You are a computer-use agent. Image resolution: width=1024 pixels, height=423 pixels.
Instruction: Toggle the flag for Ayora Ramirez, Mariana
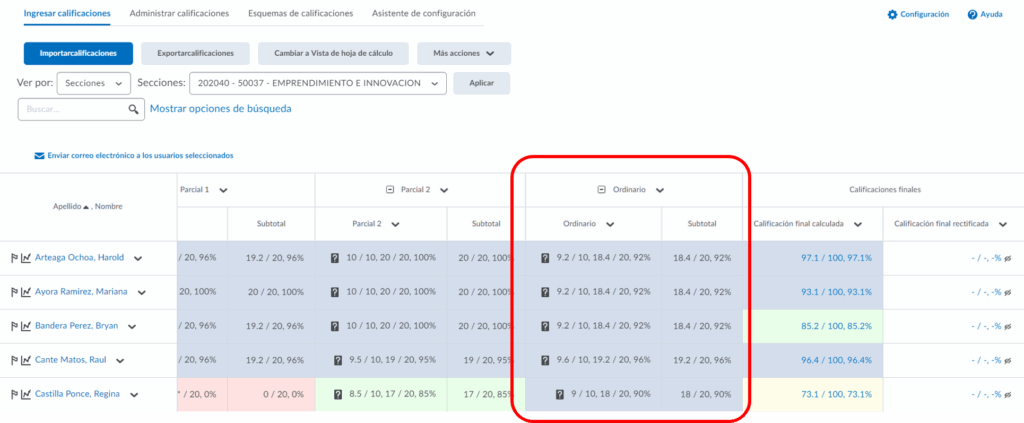click(x=14, y=292)
